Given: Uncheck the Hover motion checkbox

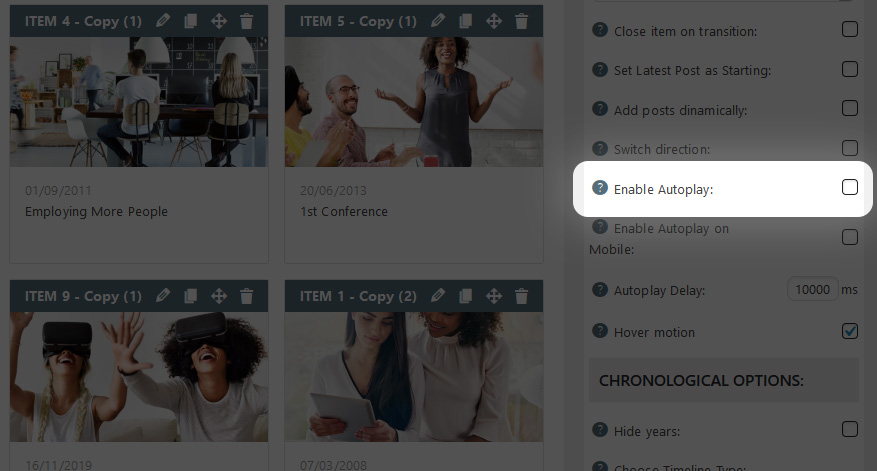Looking at the screenshot, I should click(x=850, y=331).
